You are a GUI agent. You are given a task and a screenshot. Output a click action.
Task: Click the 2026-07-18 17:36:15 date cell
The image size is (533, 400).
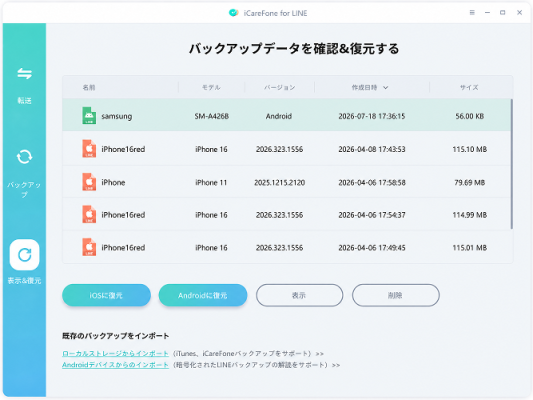(372, 116)
